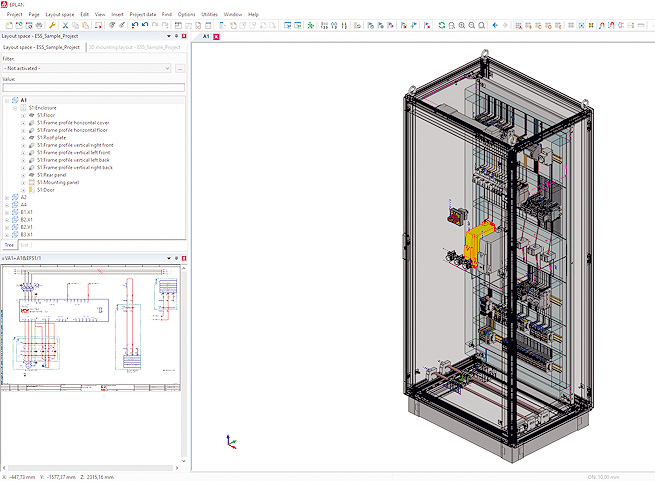Click the A1 layout space node icon

coord(15,100)
